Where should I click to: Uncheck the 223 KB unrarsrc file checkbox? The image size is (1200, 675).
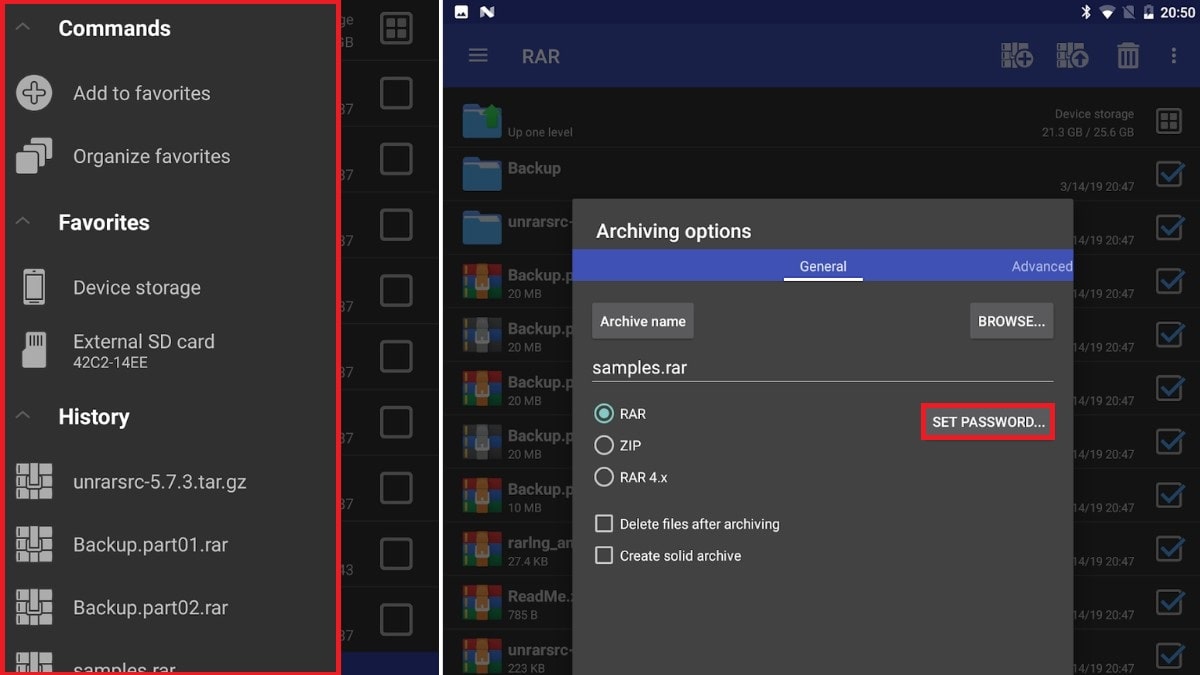coord(1169,655)
